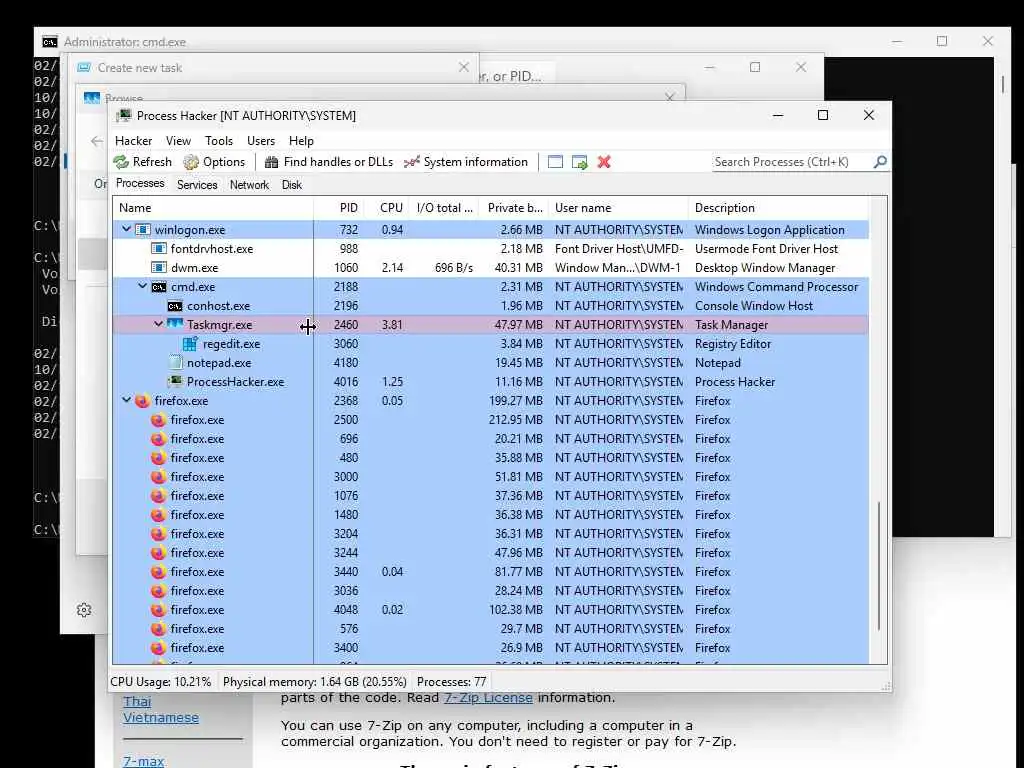Image resolution: width=1024 pixels, height=768 pixels.
Task: Select the Registry Editor description cell
Action: [x=733, y=344]
